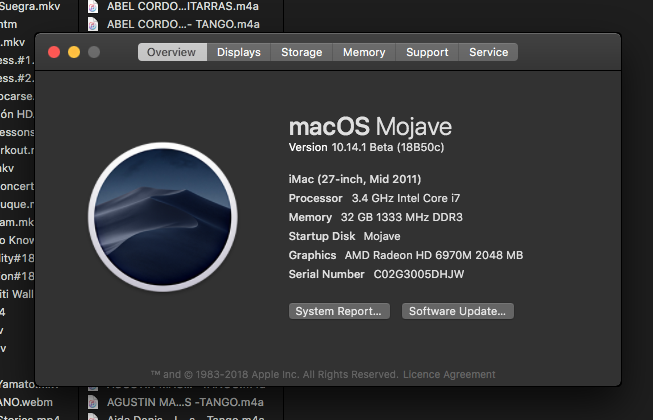Image resolution: width=653 pixels, height=420 pixels.
Task: Click the Startup Disk value Mojave
Action: click(382, 236)
